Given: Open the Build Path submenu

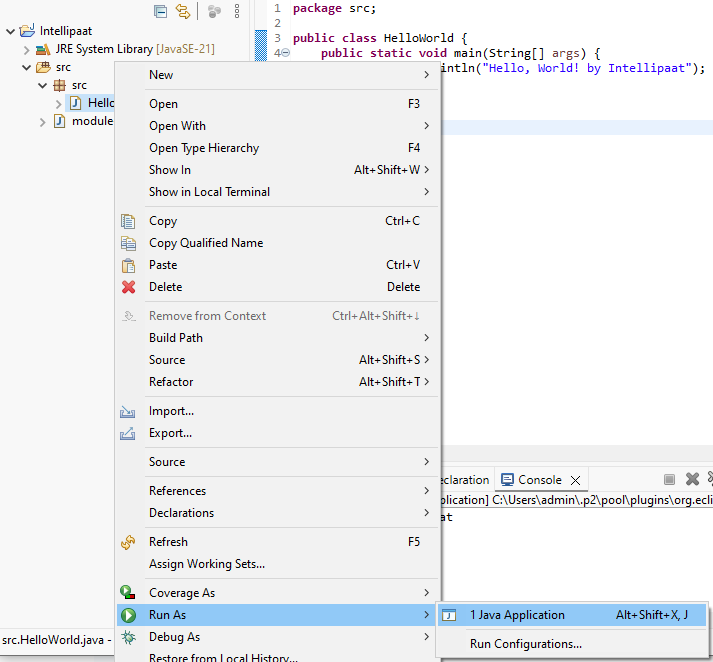Looking at the screenshot, I should [278, 338].
